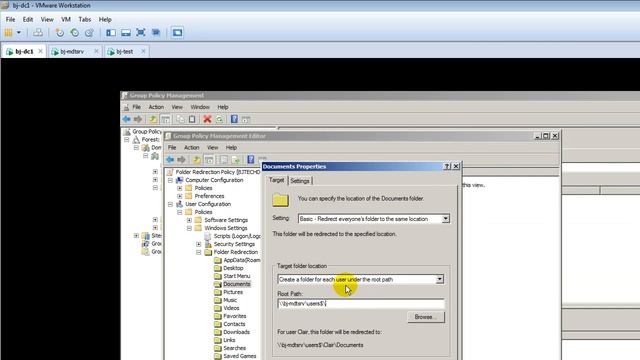Open the snapshot manager icon
This screenshot has width=640, height=360.
click(89, 33)
